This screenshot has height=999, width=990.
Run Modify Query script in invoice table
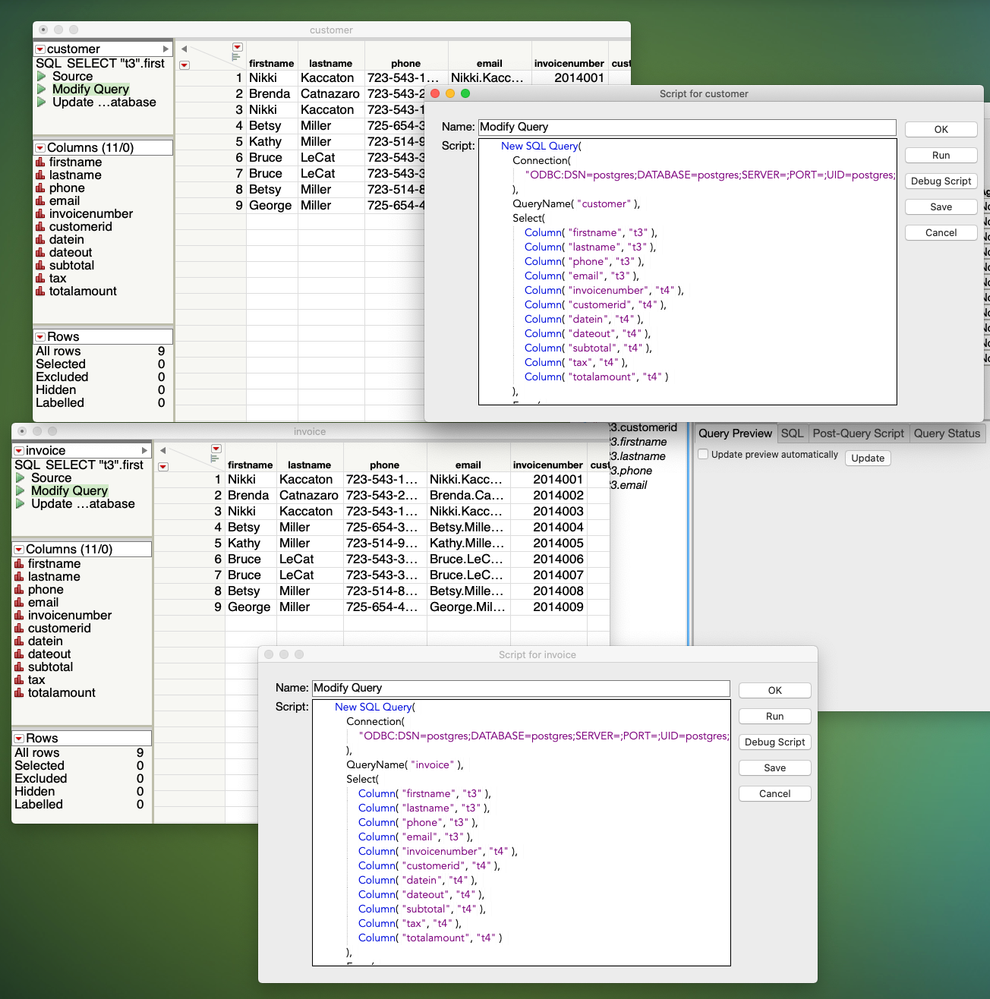21,491
